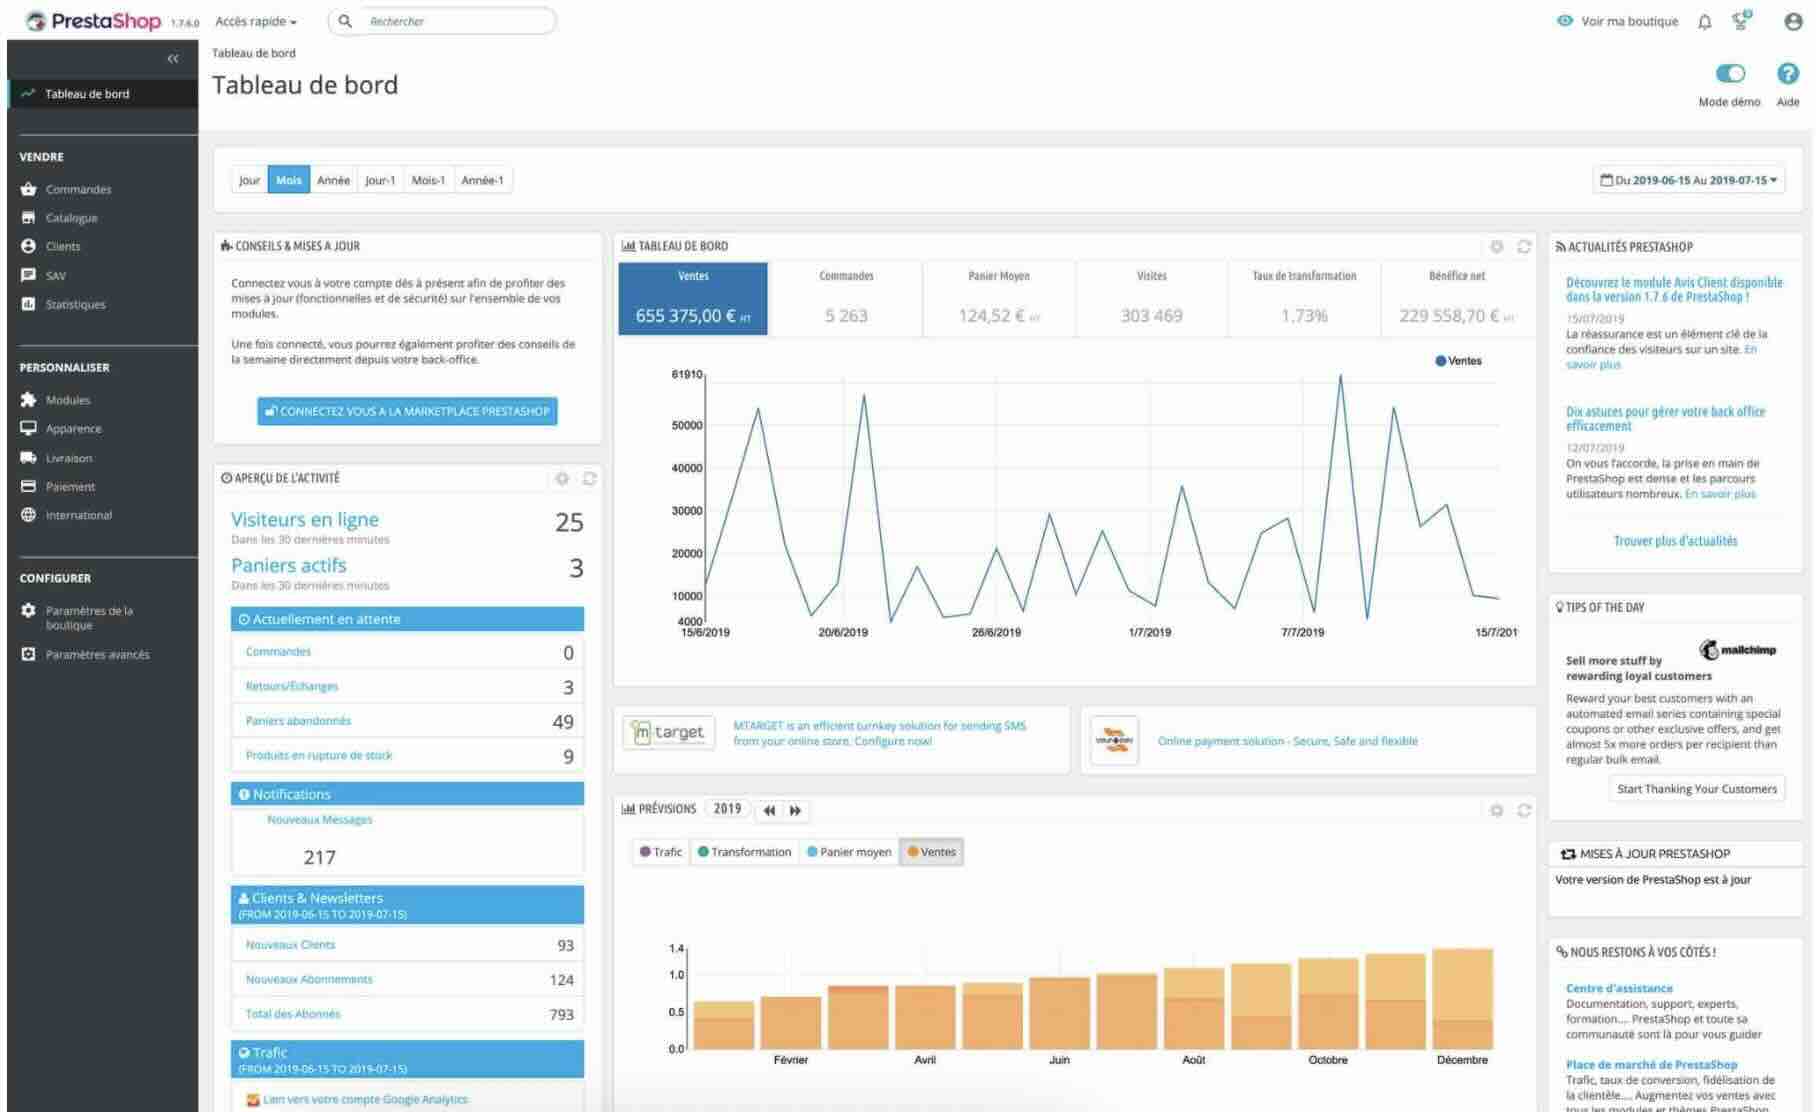Screen dimensions: 1816x1112
Task: Refresh the Prévisions panel
Action: 1524,810
